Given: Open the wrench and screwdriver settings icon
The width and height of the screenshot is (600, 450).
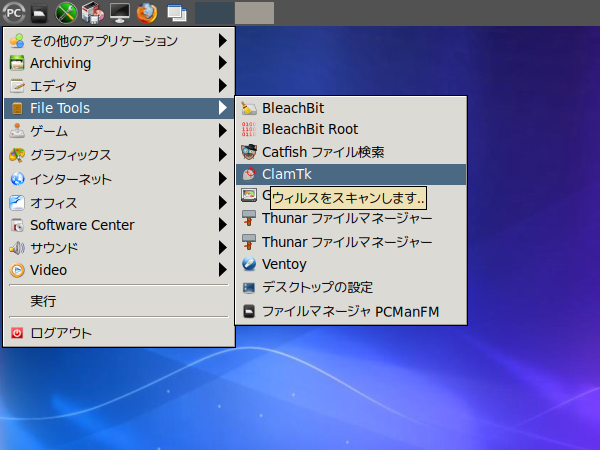Looking at the screenshot, I should [66, 13].
